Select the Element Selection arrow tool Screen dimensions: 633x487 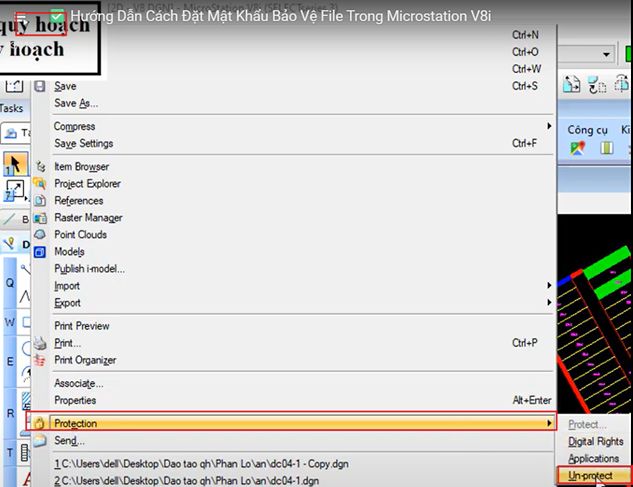15,164
